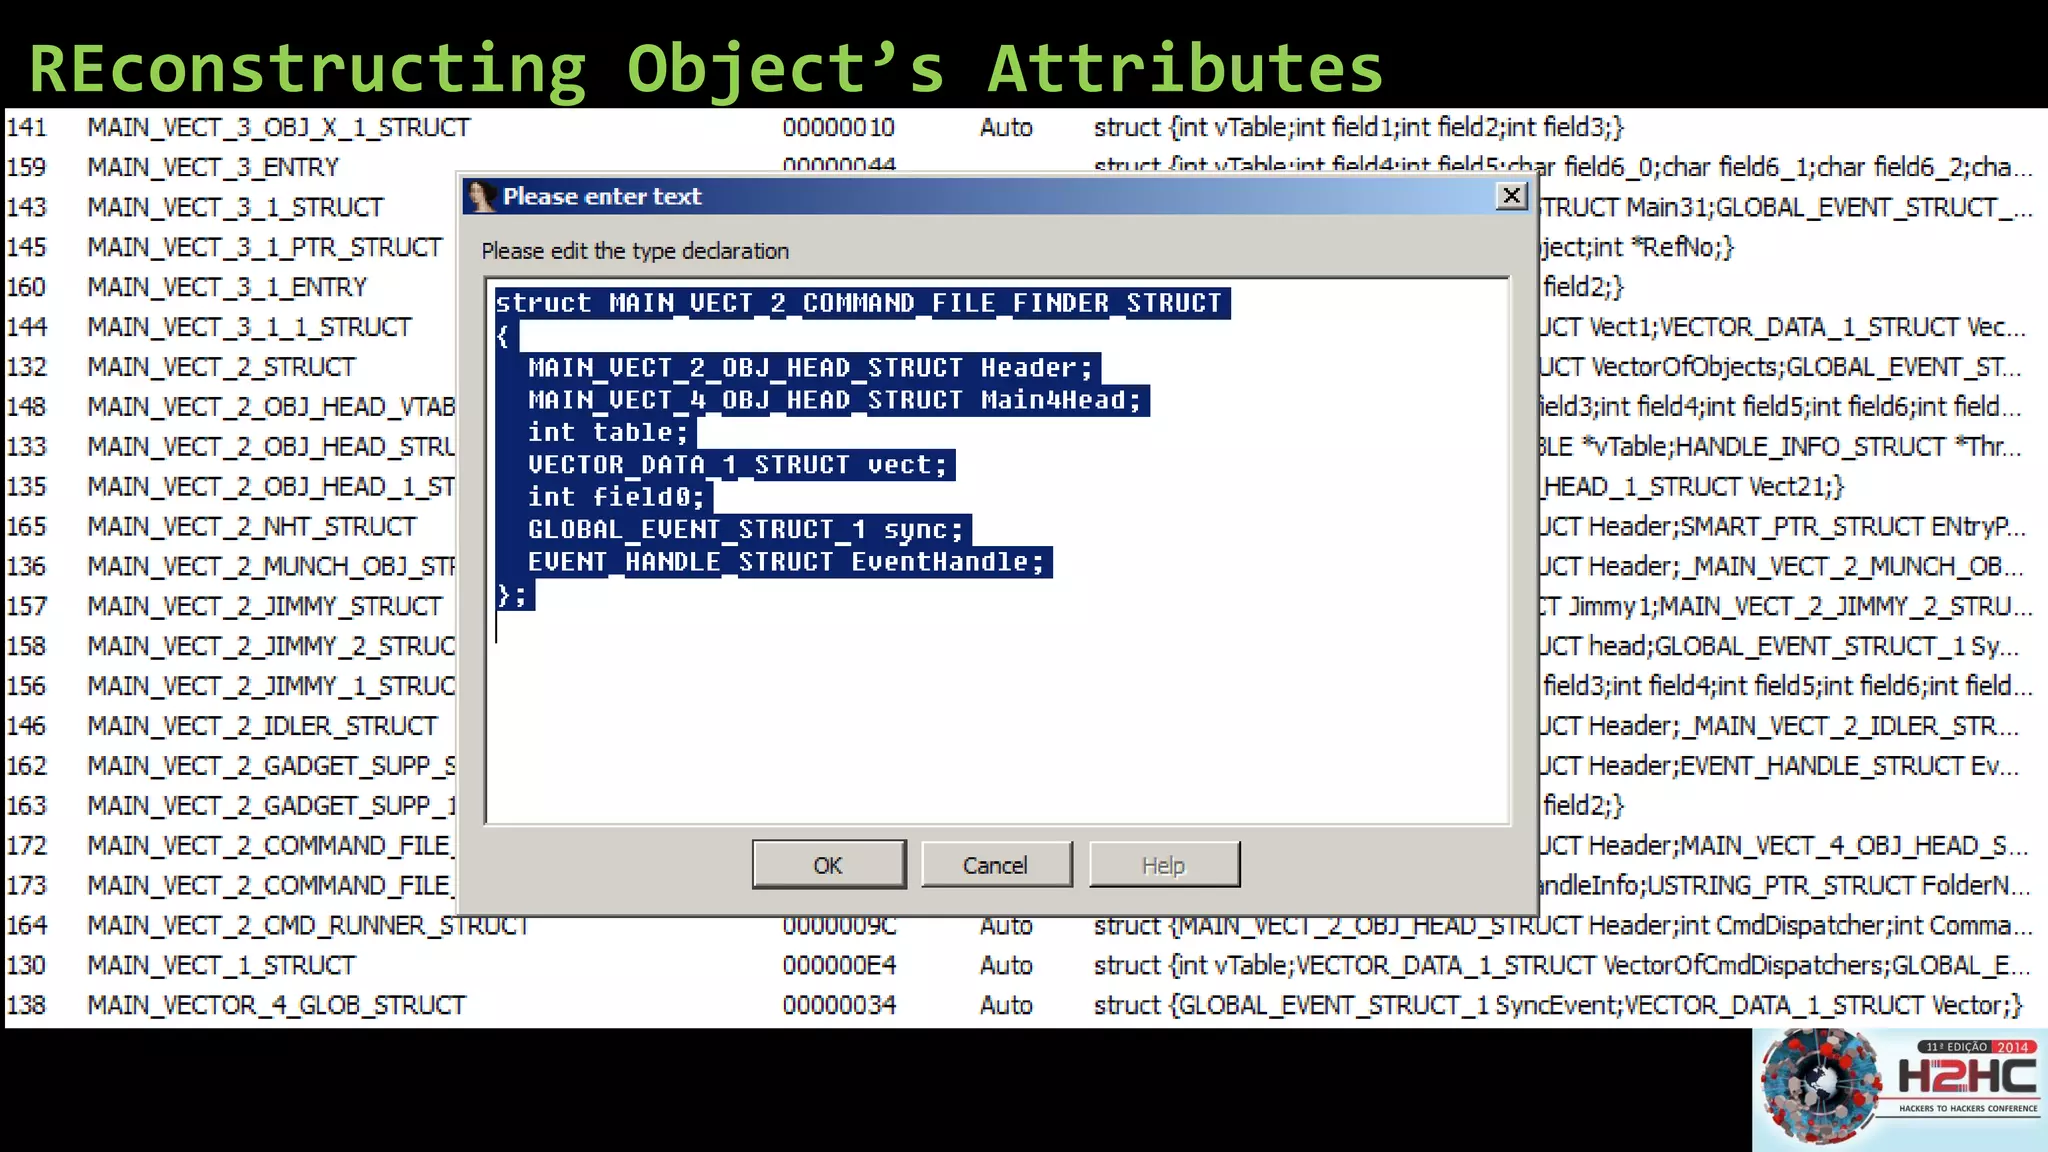
Task: Click 'MAIN_VECT_2_OBJ_HEAD_STRUCT Header;' line
Action: (810, 368)
